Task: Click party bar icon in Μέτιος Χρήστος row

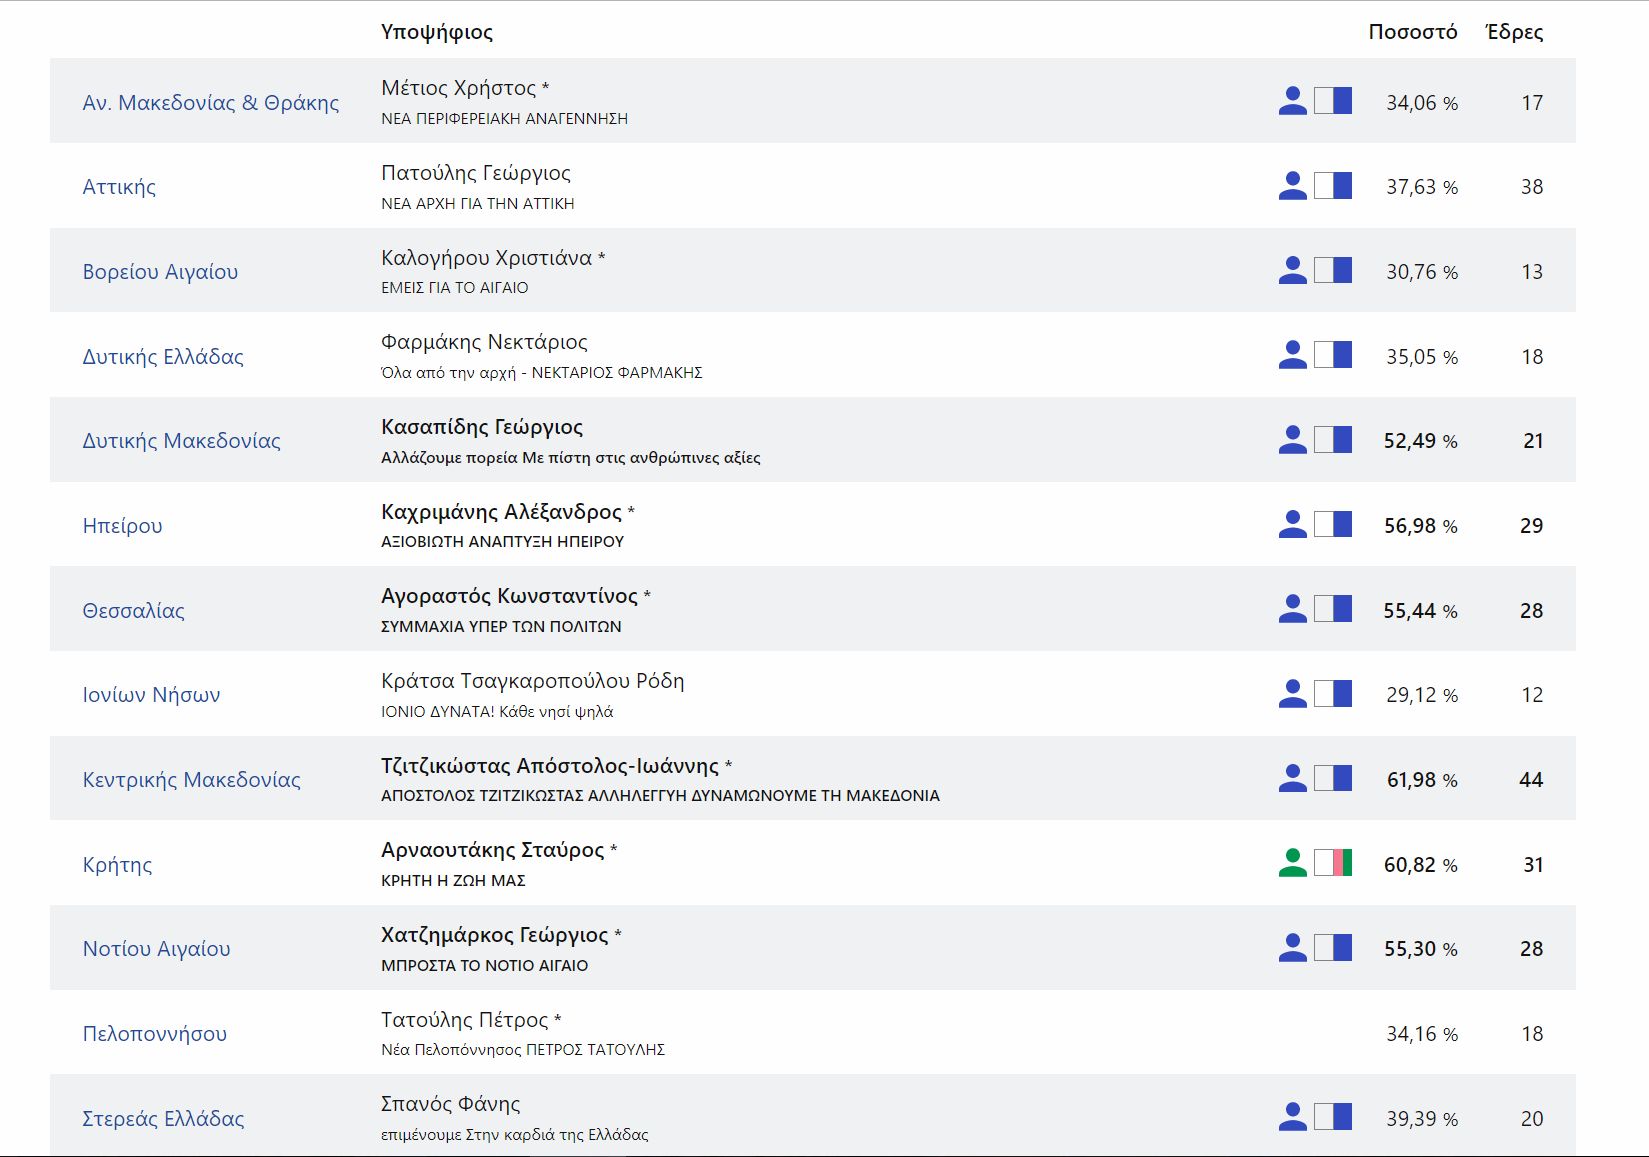Action: point(1333,100)
